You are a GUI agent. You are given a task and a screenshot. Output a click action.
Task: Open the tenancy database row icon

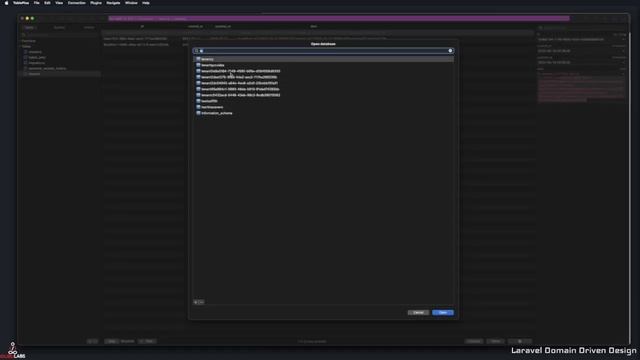(x=198, y=59)
